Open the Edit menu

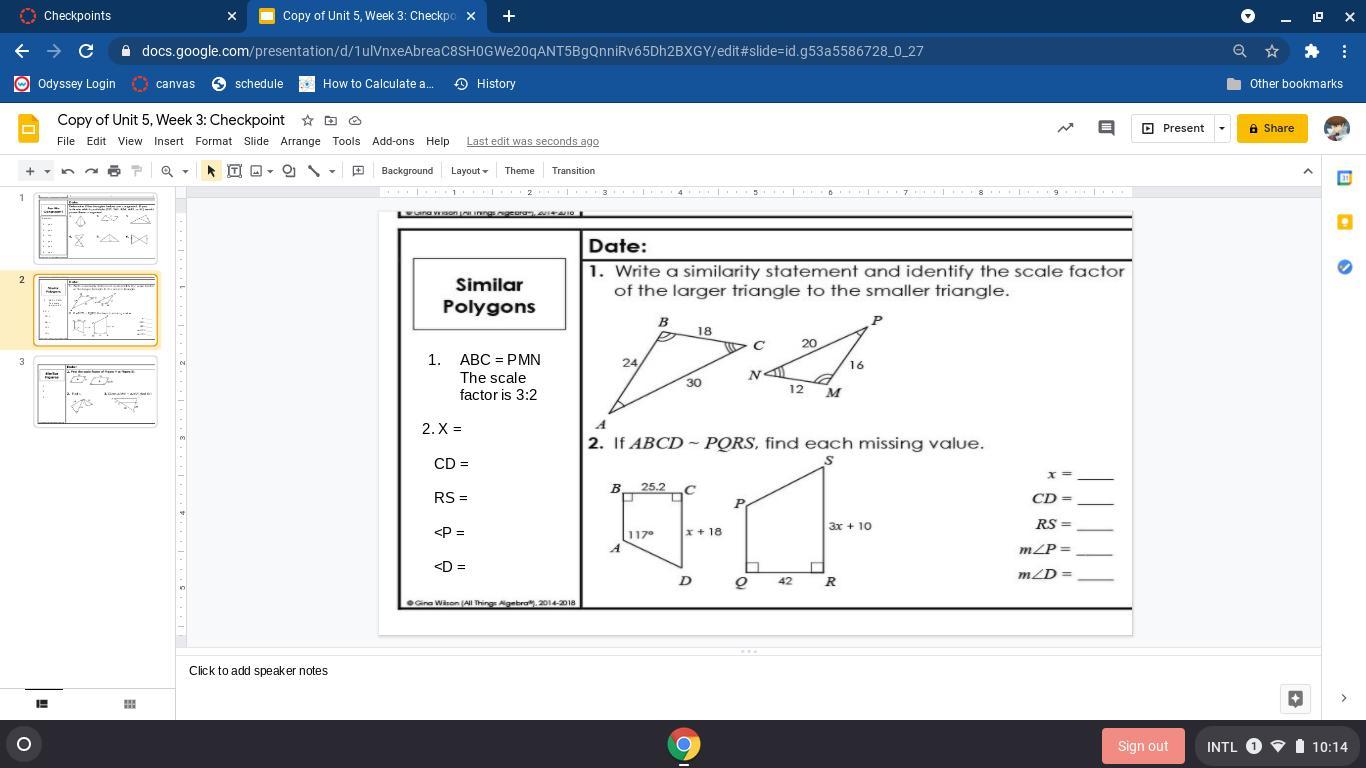pos(96,141)
